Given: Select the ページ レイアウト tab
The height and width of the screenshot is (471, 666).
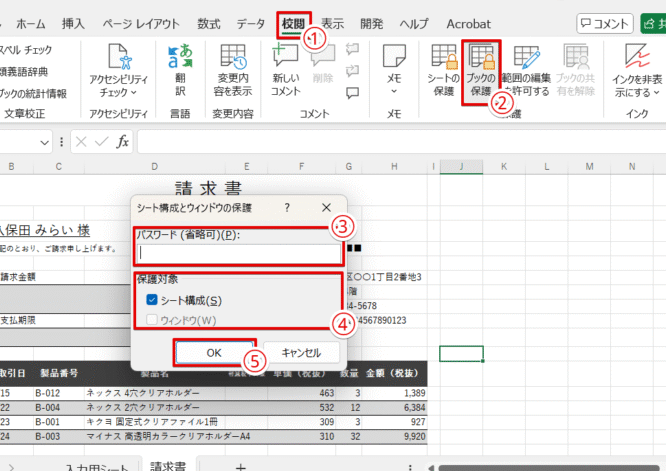Looking at the screenshot, I should (x=141, y=24).
